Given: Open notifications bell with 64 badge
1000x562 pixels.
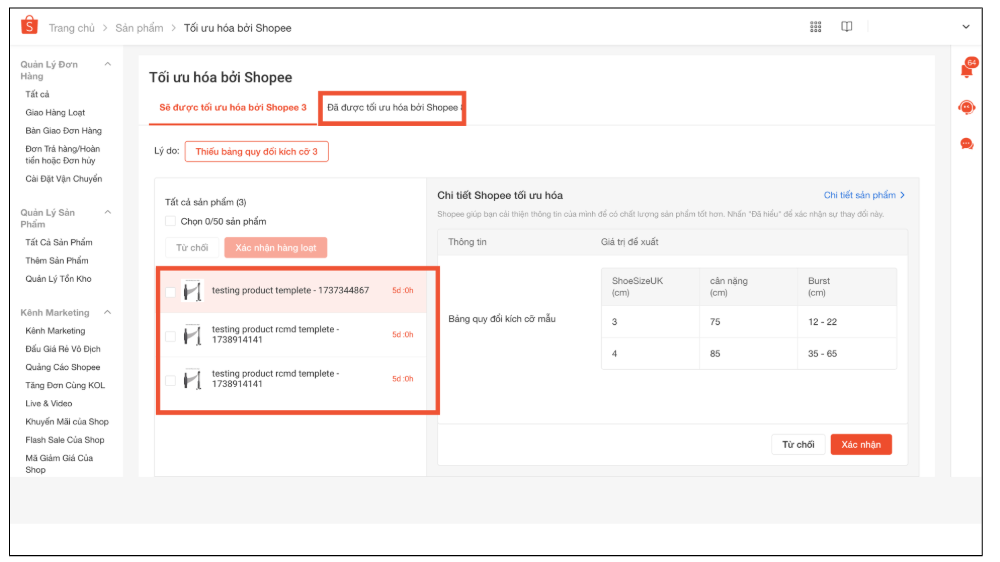Looking at the screenshot, I should point(966,70).
